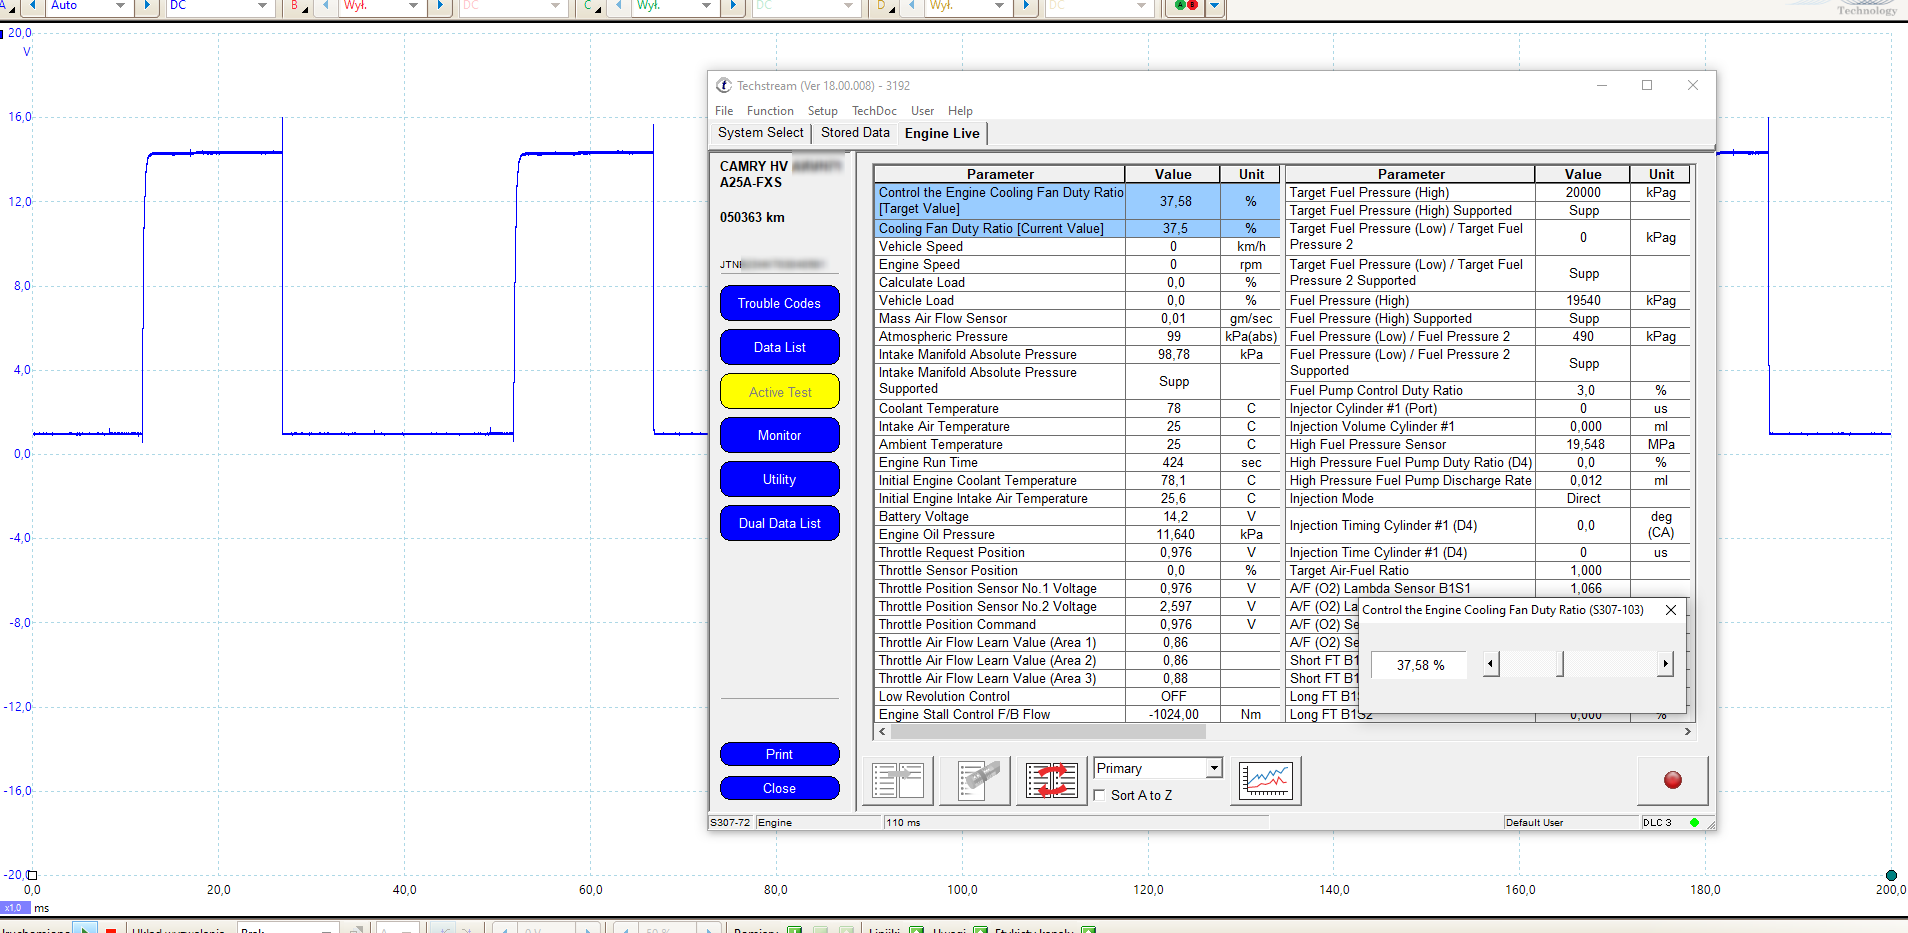This screenshot has height=933, width=1908.
Task: Click the Dual Data List button
Action: pos(779,523)
